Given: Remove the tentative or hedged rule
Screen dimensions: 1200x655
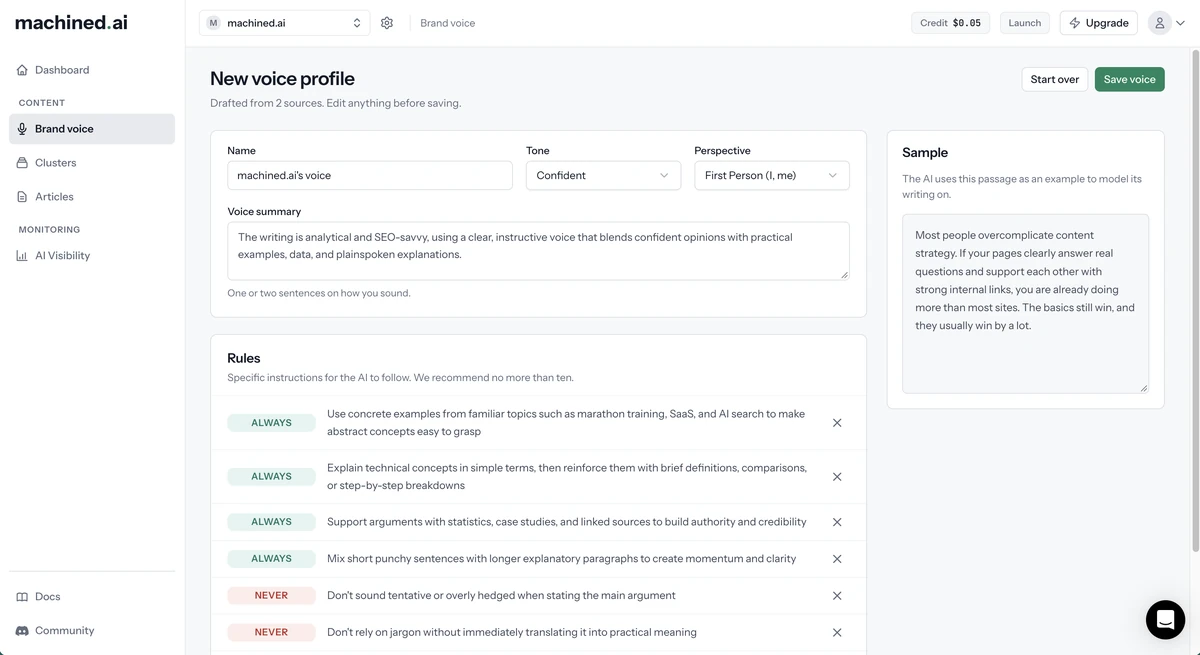Looking at the screenshot, I should pos(837,596).
